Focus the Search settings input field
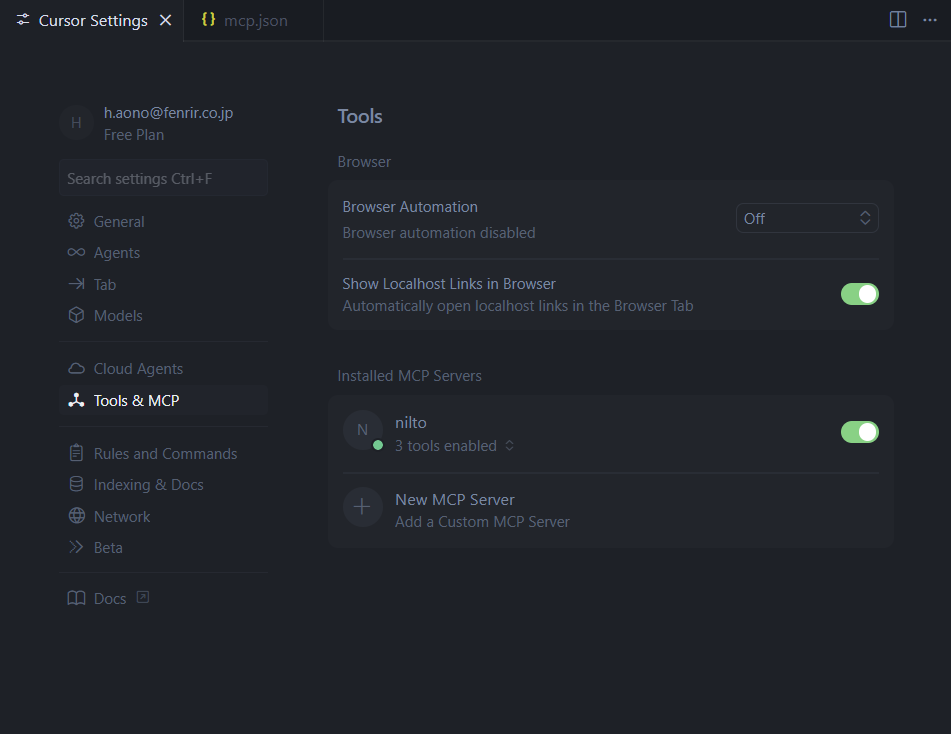The image size is (951, 734). (x=163, y=178)
